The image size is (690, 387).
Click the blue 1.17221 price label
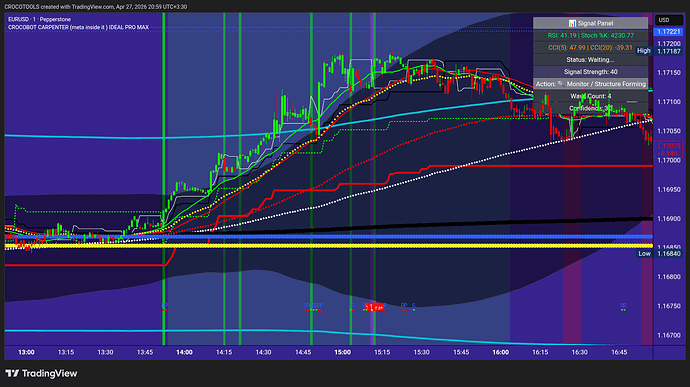[x=668, y=32]
